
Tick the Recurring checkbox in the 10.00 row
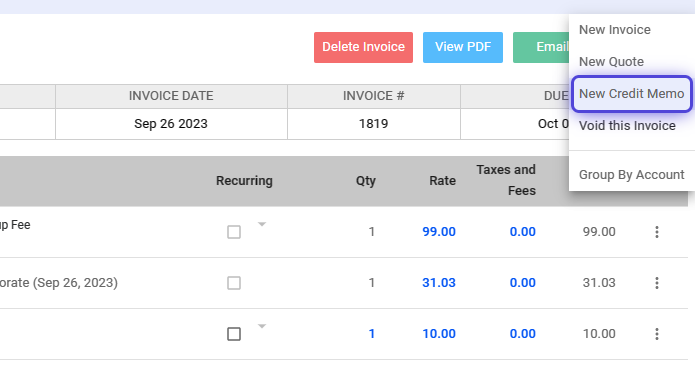coord(234,334)
